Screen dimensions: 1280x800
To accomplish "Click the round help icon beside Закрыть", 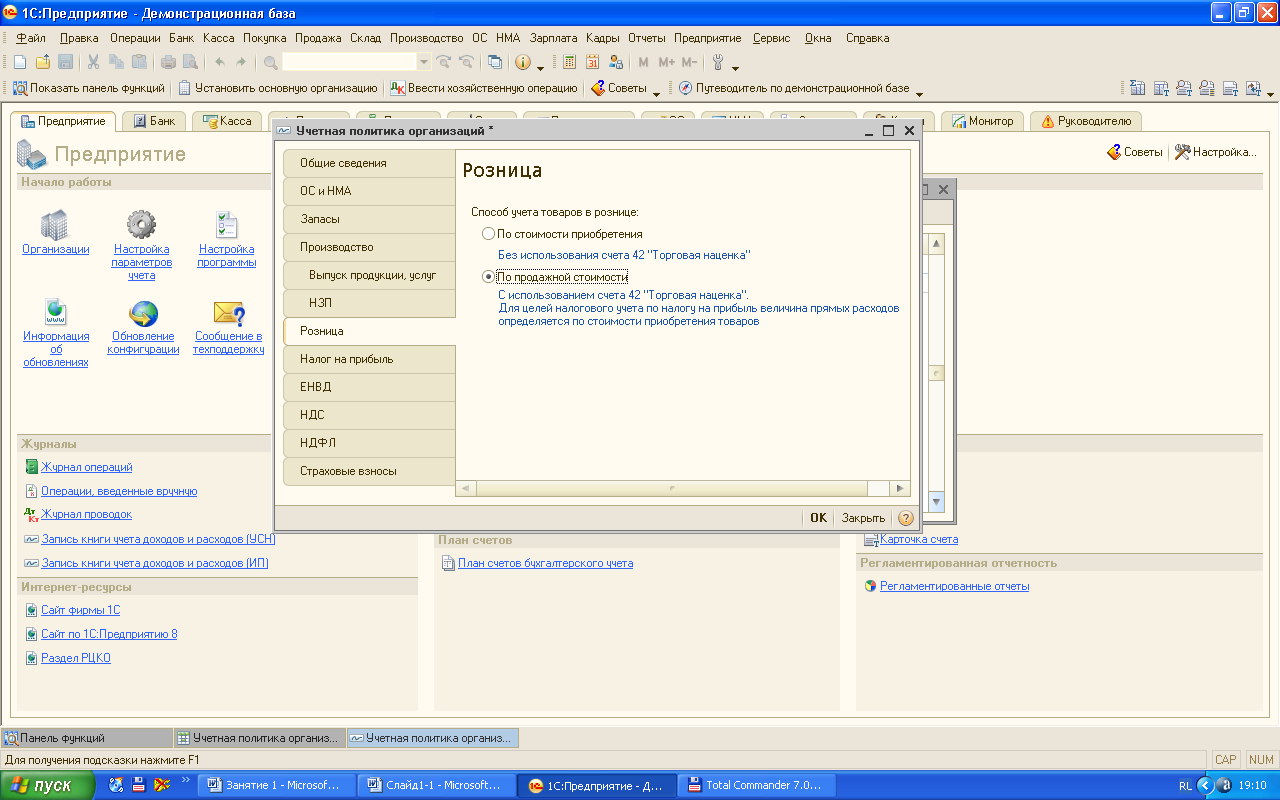I will tap(906, 518).
